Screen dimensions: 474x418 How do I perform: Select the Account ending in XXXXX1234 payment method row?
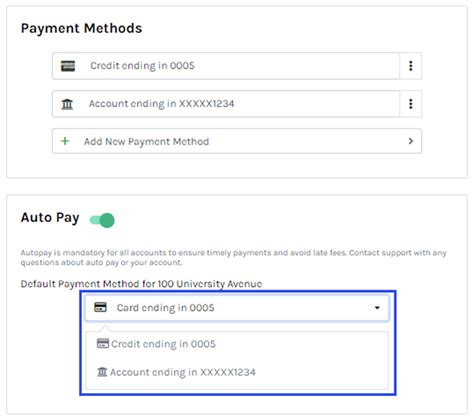[x=226, y=104]
